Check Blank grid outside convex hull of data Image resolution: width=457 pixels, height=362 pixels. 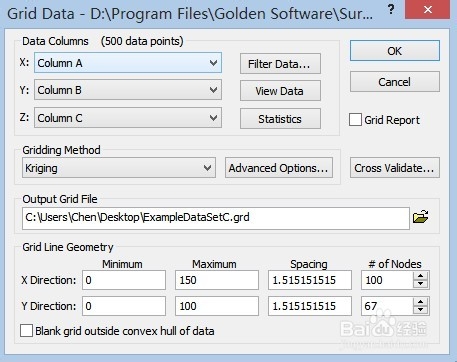point(26,331)
